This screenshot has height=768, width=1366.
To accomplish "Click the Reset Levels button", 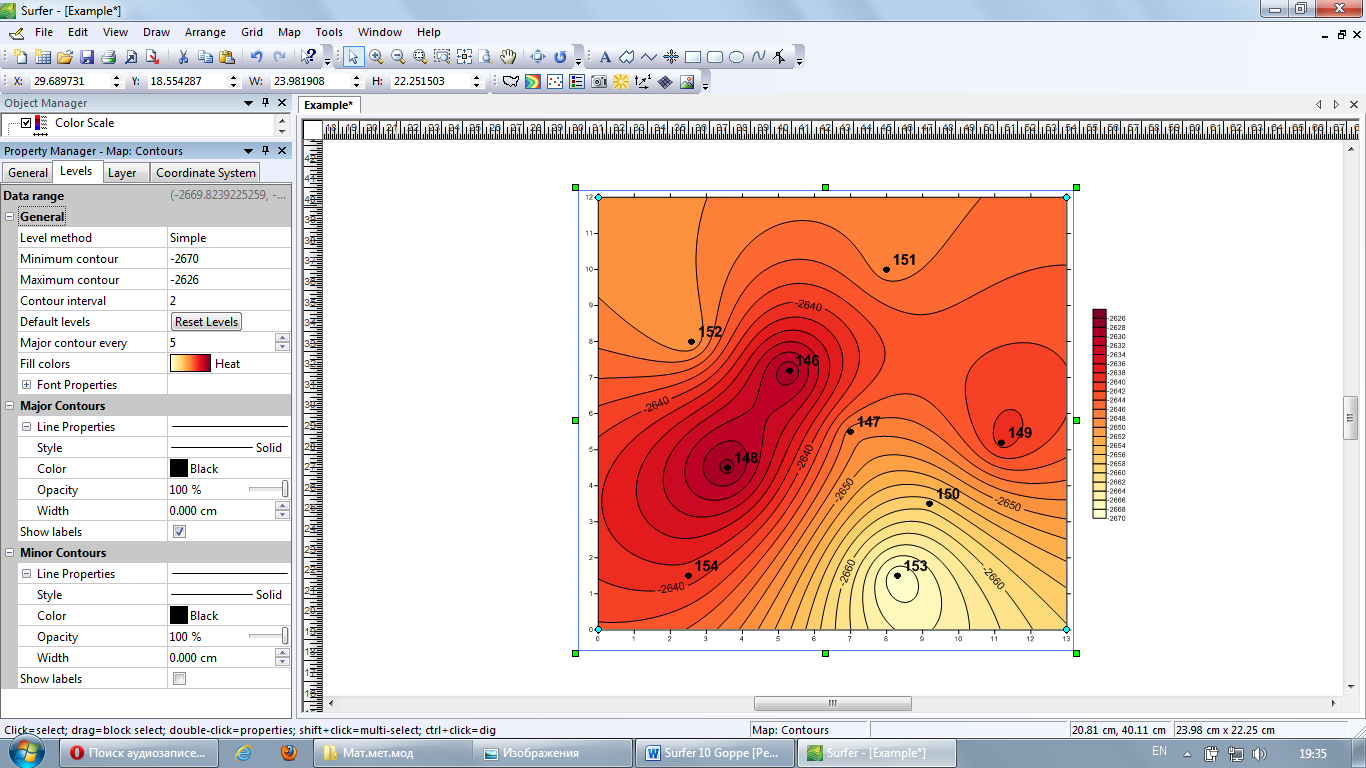I will tap(207, 322).
